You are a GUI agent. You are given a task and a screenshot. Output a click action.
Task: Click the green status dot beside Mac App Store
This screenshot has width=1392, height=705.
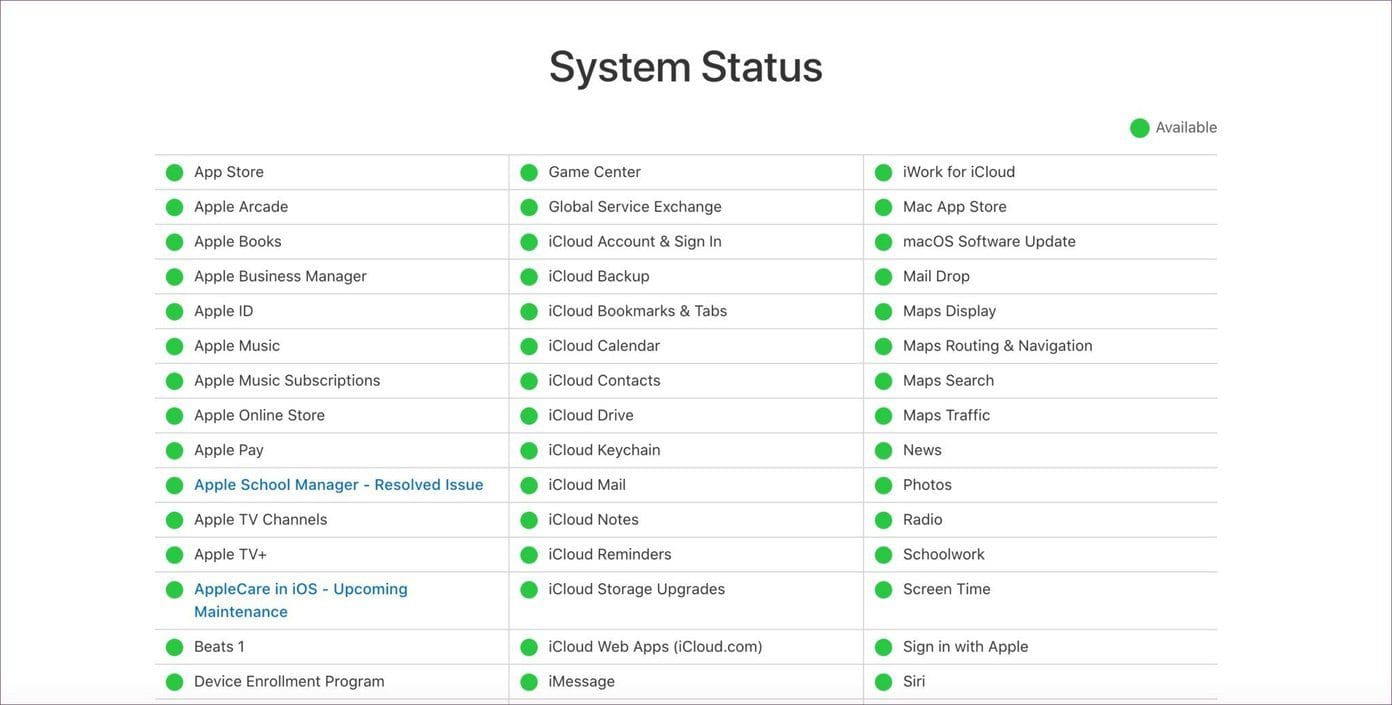[883, 207]
